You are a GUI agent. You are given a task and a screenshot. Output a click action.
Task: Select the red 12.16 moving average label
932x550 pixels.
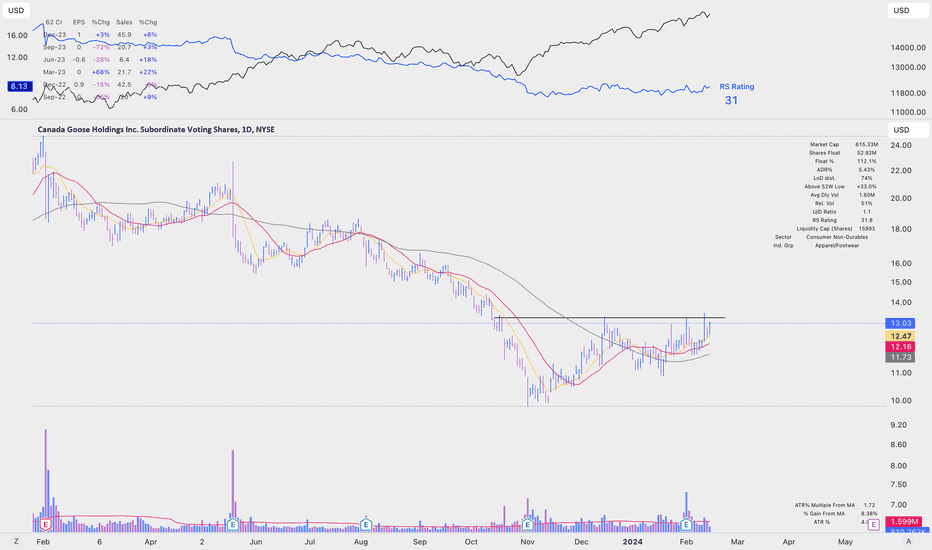click(900, 347)
